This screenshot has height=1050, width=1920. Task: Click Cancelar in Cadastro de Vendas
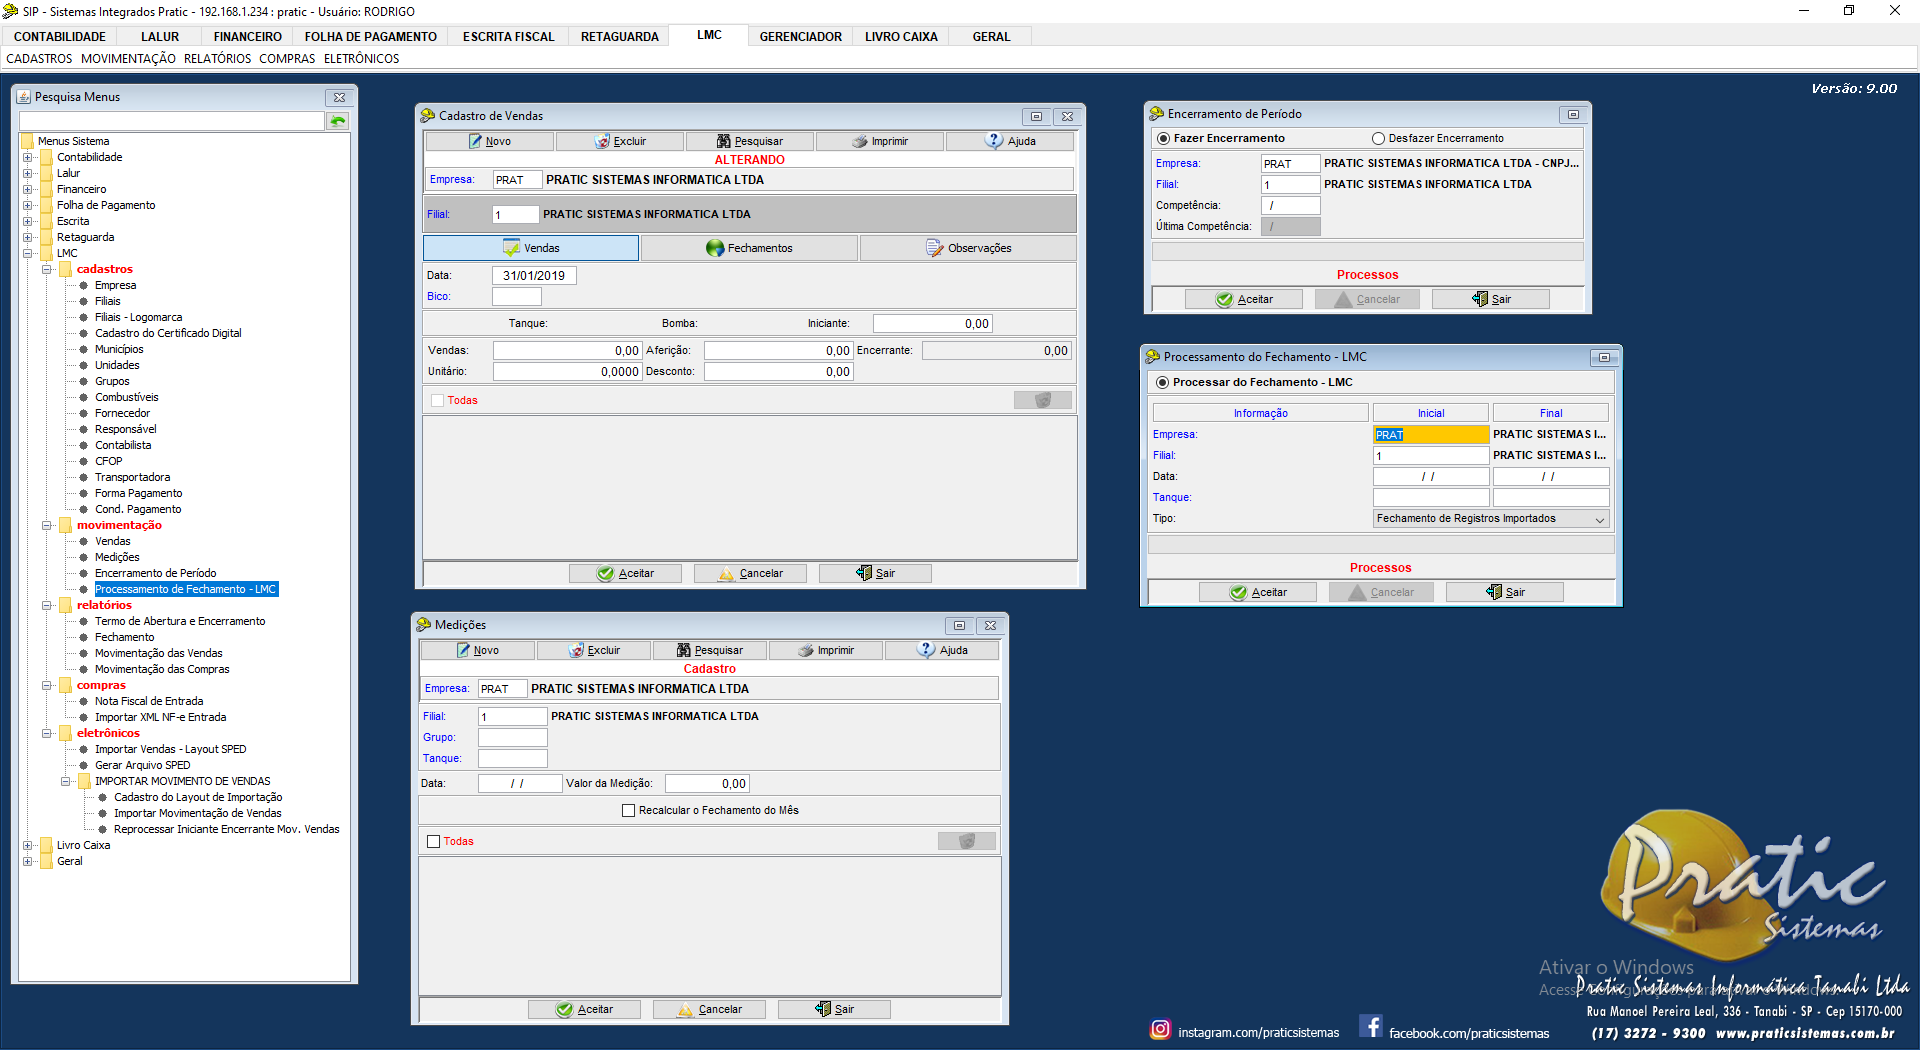(x=751, y=573)
